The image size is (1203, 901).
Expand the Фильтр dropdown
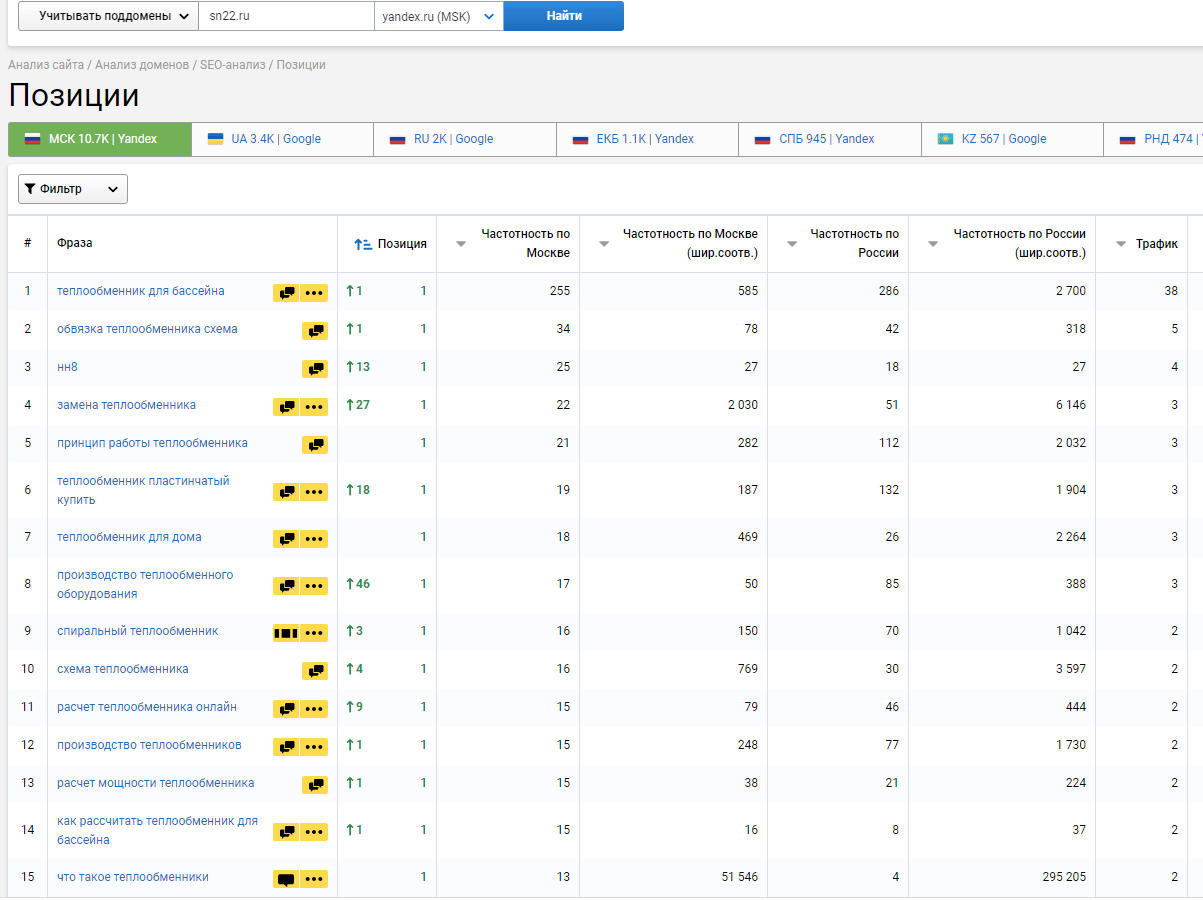click(x=73, y=189)
